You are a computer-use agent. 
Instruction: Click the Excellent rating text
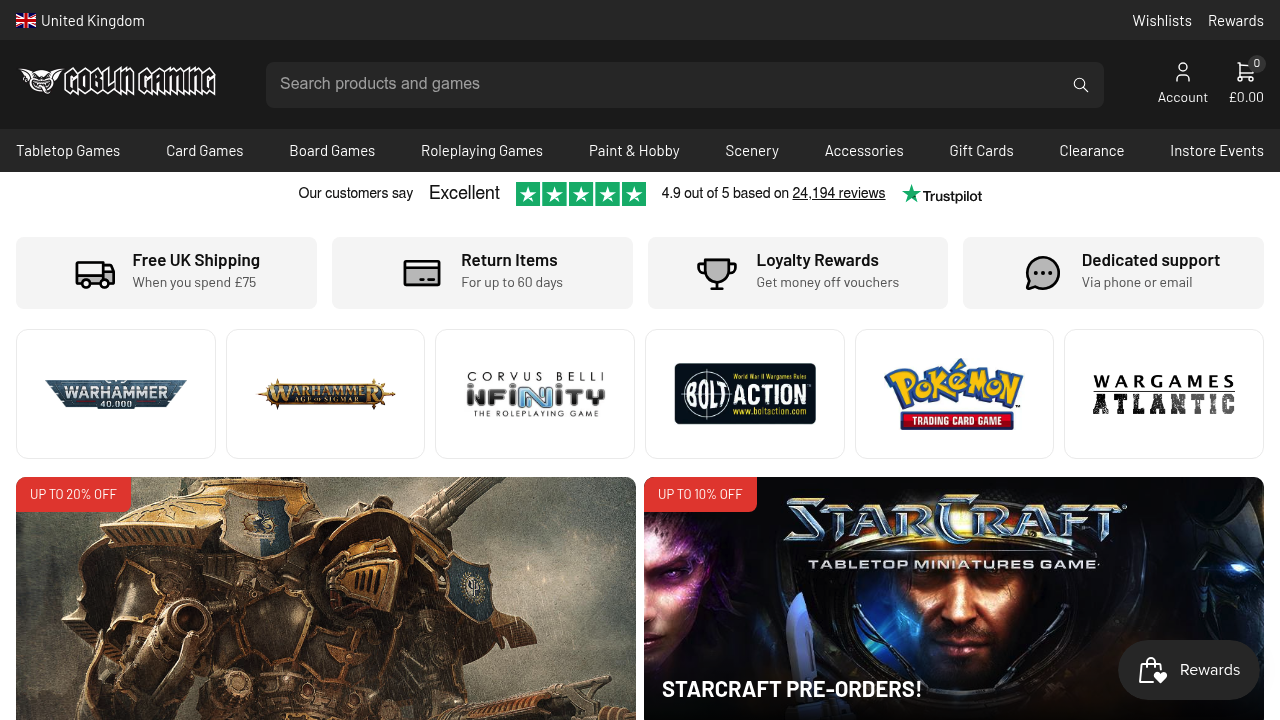pyautogui.click(x=464, y=193)
